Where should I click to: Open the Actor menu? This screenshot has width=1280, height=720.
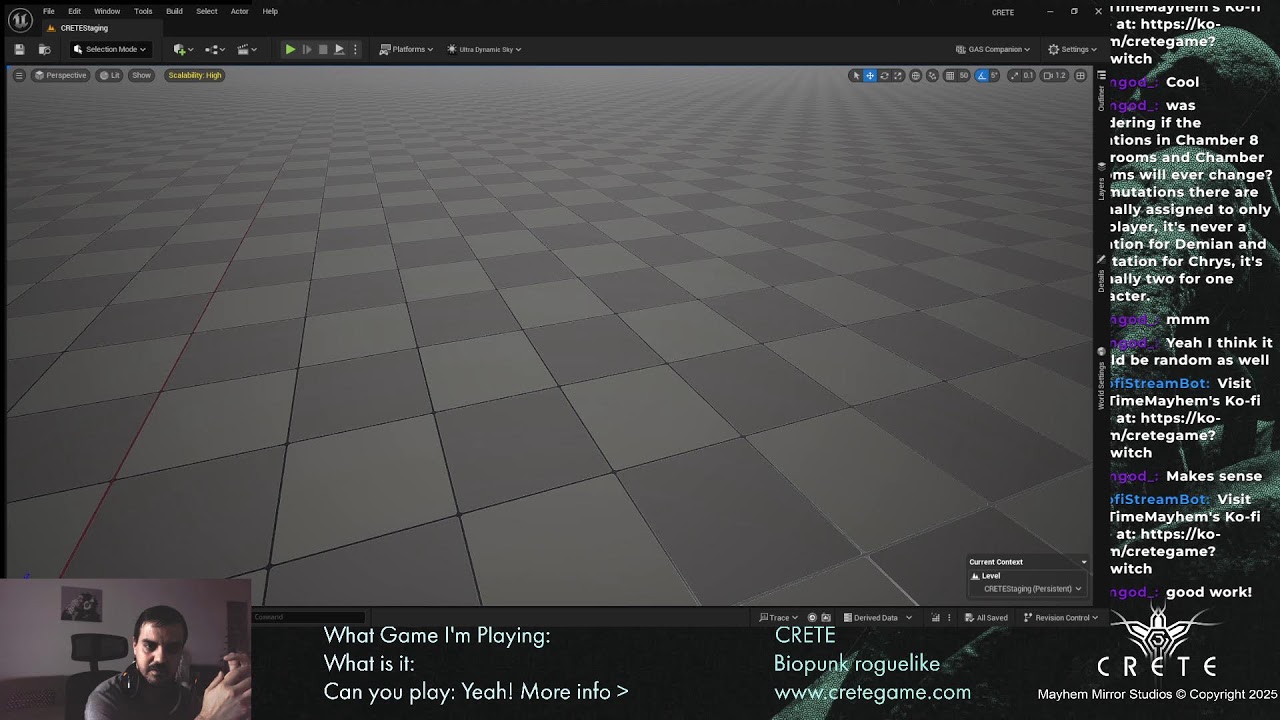239,11
